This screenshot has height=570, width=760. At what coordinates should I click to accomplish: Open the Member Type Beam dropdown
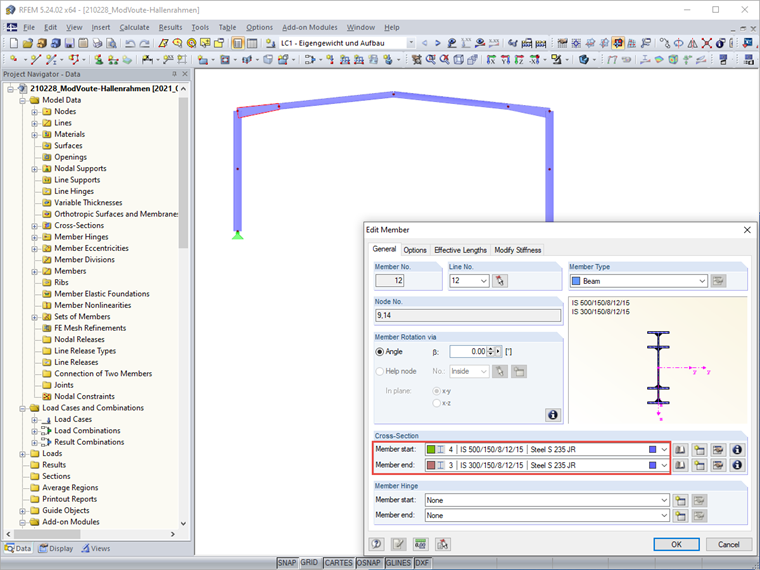702,281
